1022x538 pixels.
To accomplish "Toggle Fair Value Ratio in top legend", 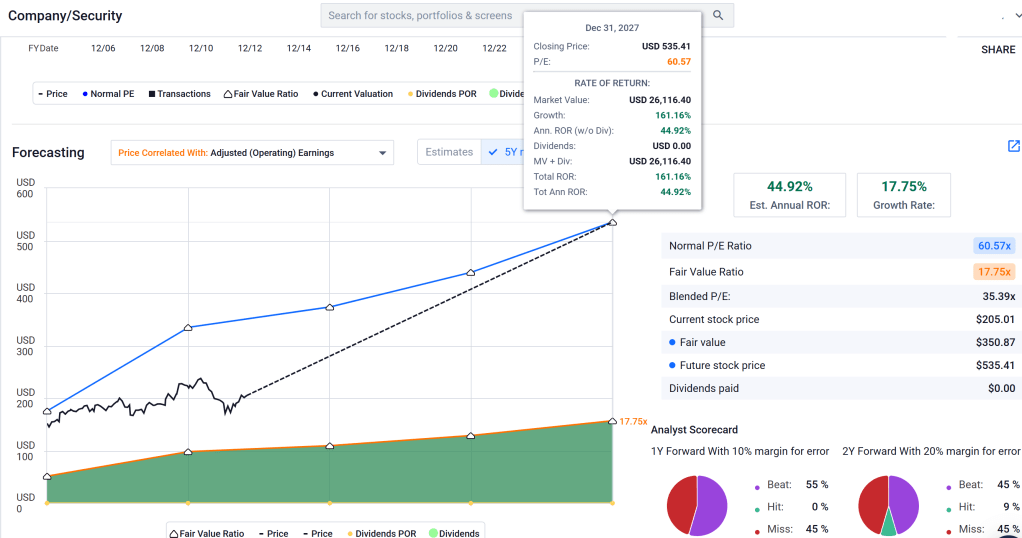I will pyautogui.click(x=259, y=94).
